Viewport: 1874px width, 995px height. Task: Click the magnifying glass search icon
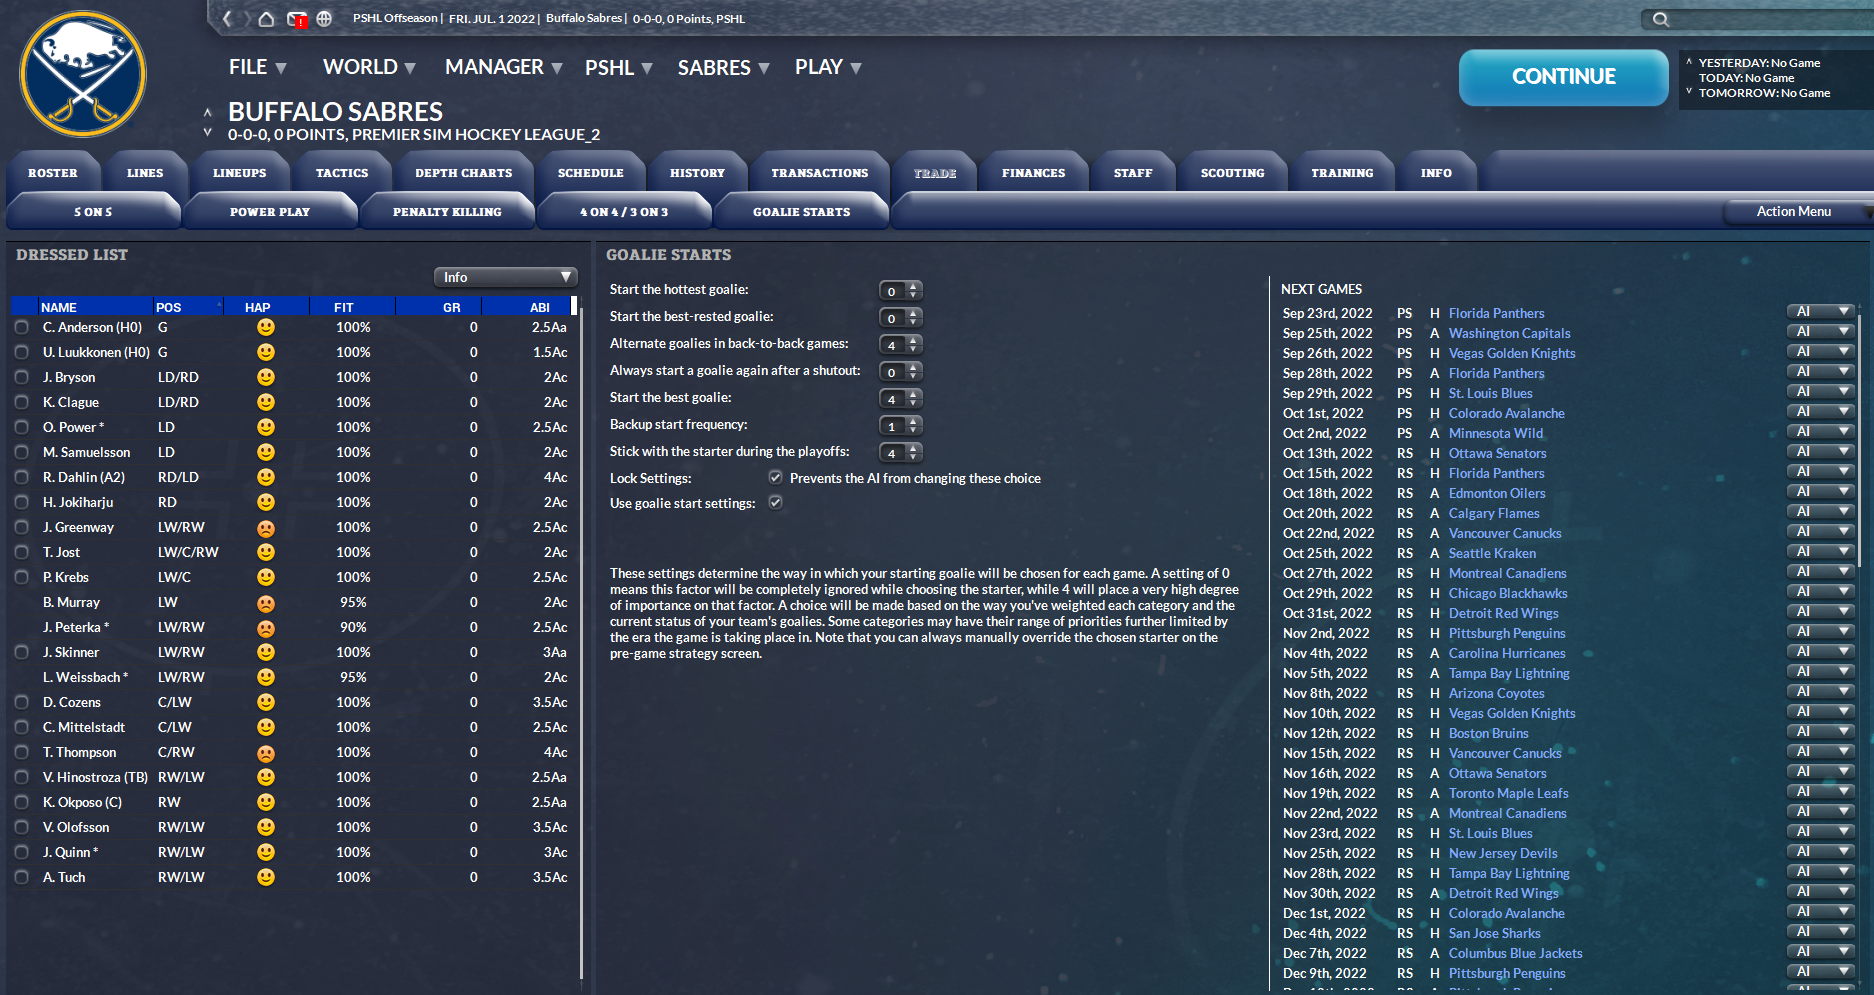pyautogui.click(x=1660, y=19)
